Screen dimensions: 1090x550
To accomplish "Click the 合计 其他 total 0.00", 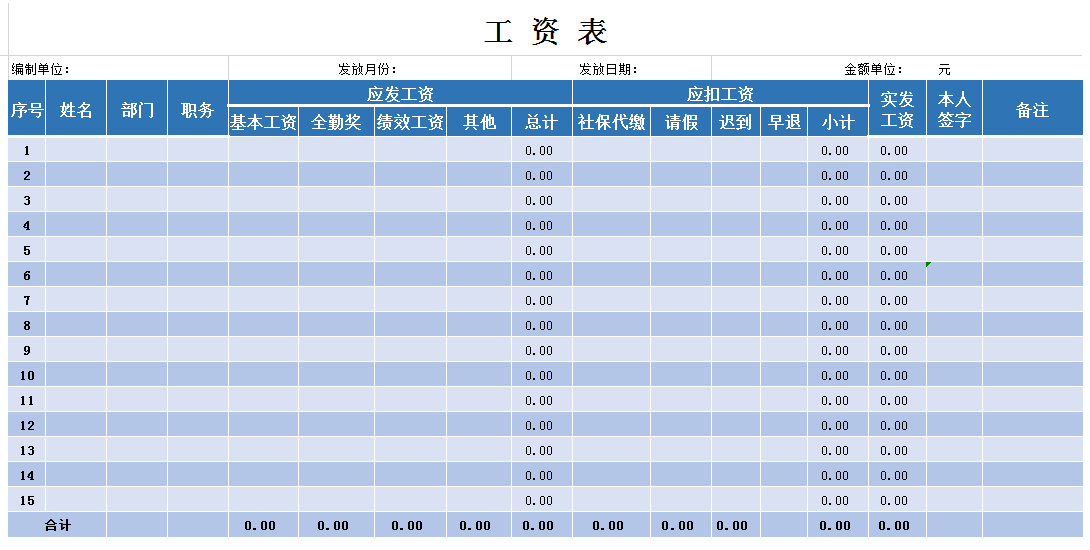I will coord(479,526).
